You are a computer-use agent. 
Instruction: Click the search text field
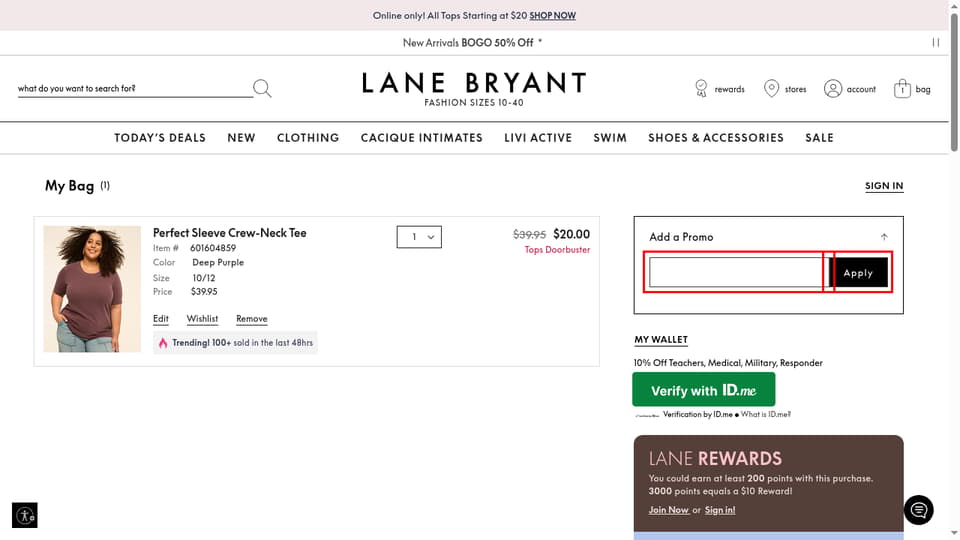pos(135,89)
